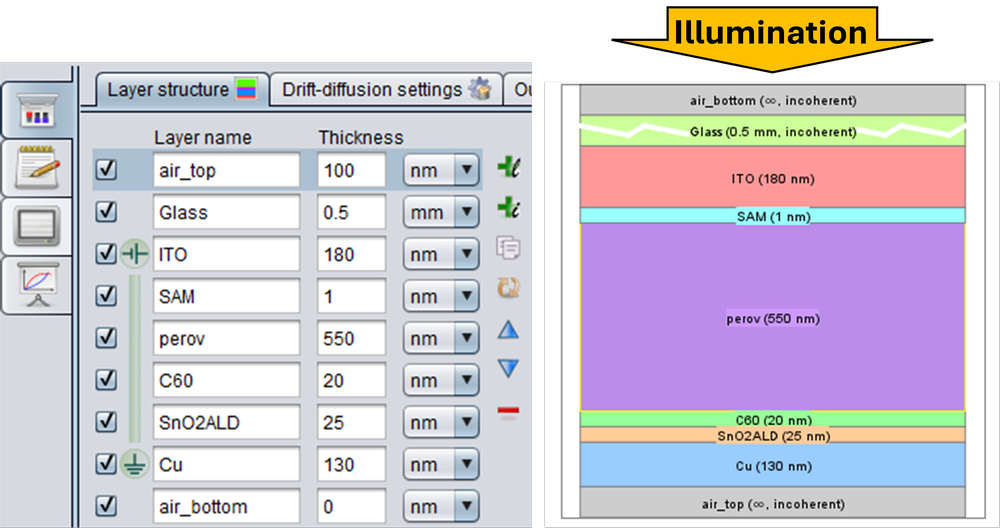Click the perov layer name field

click(226, 339)
